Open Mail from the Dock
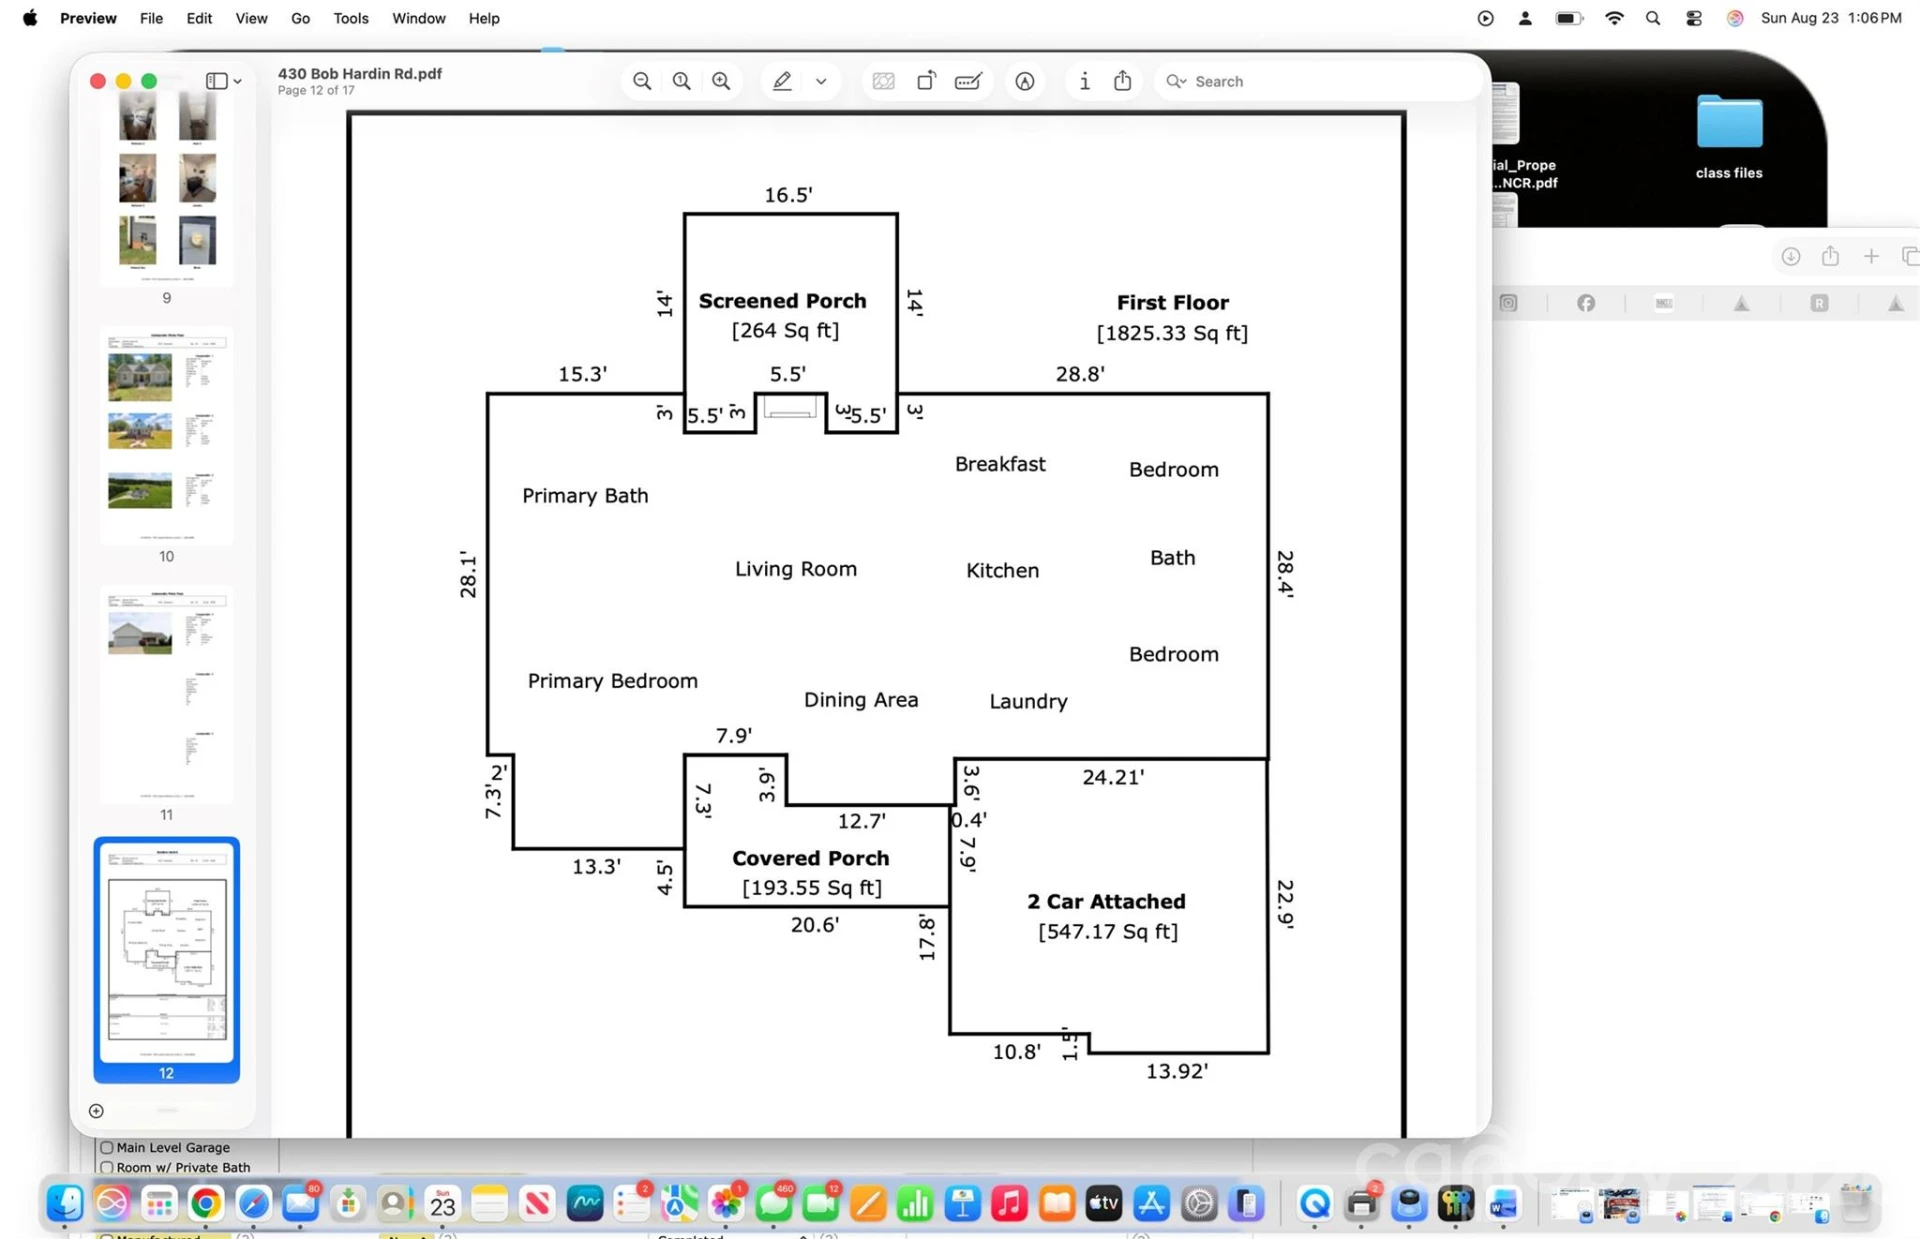The height and width of the screenshot is (1239, 1920). [300, 1203]
